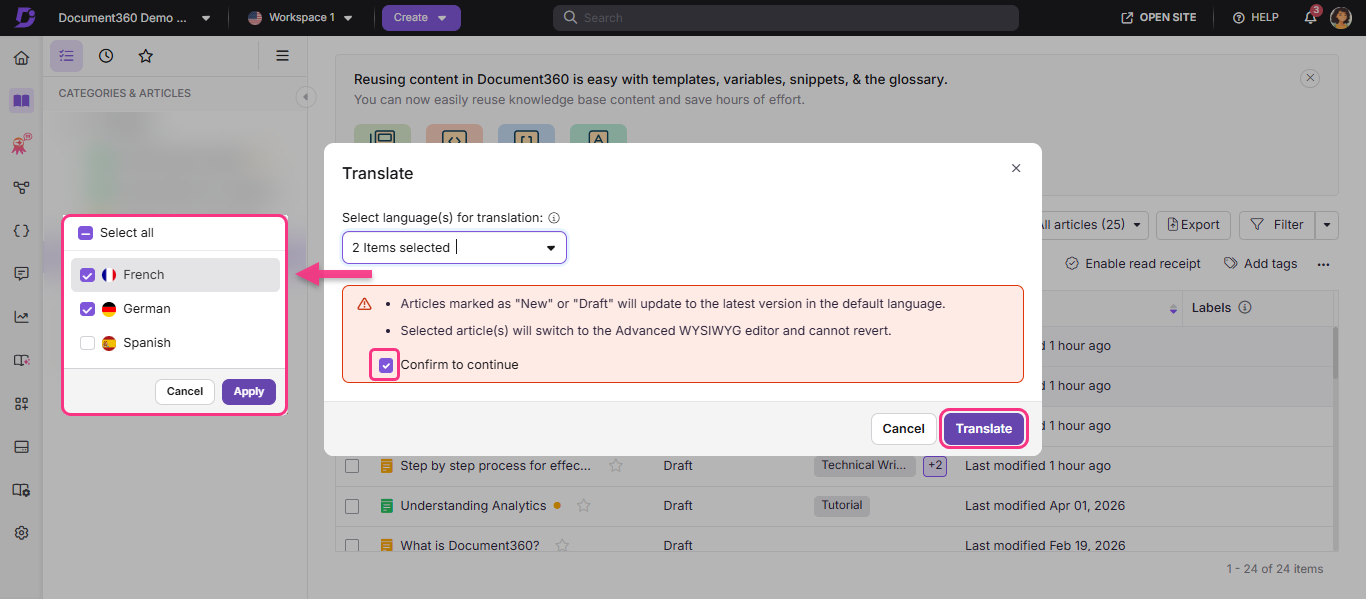This screenshot has width=1366, height=599.
Task: Collapse the Categories & Articles panel
Action: [x=306, y=97]
